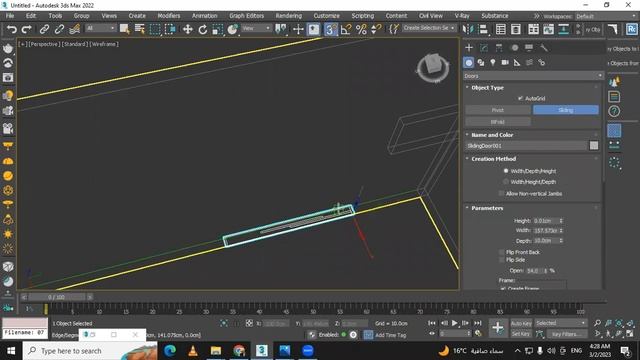Select the Unlink Selection tool
The image size is (640, 360).
(x=59, y=29)
